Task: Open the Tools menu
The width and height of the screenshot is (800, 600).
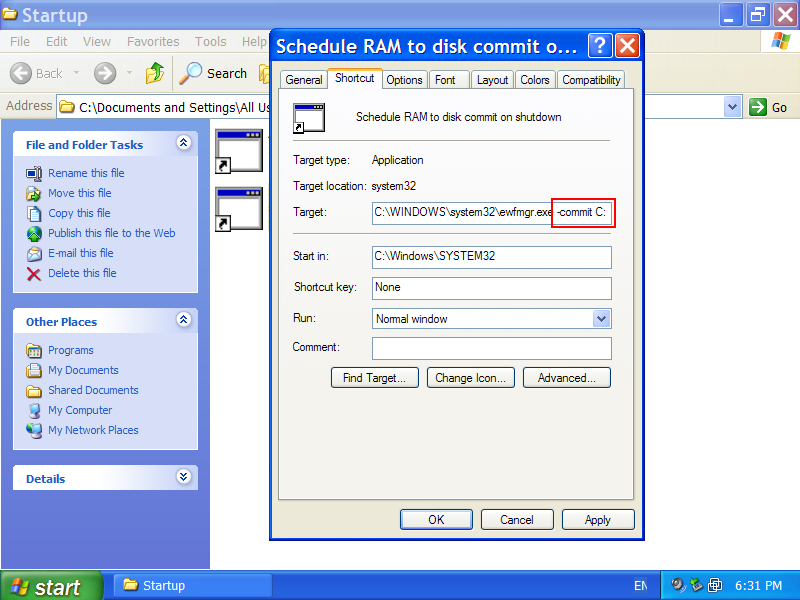Action: tap(211, 41)
